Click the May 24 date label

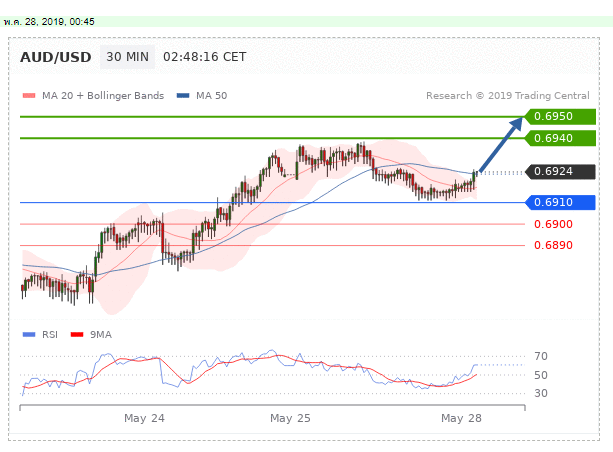144,418
